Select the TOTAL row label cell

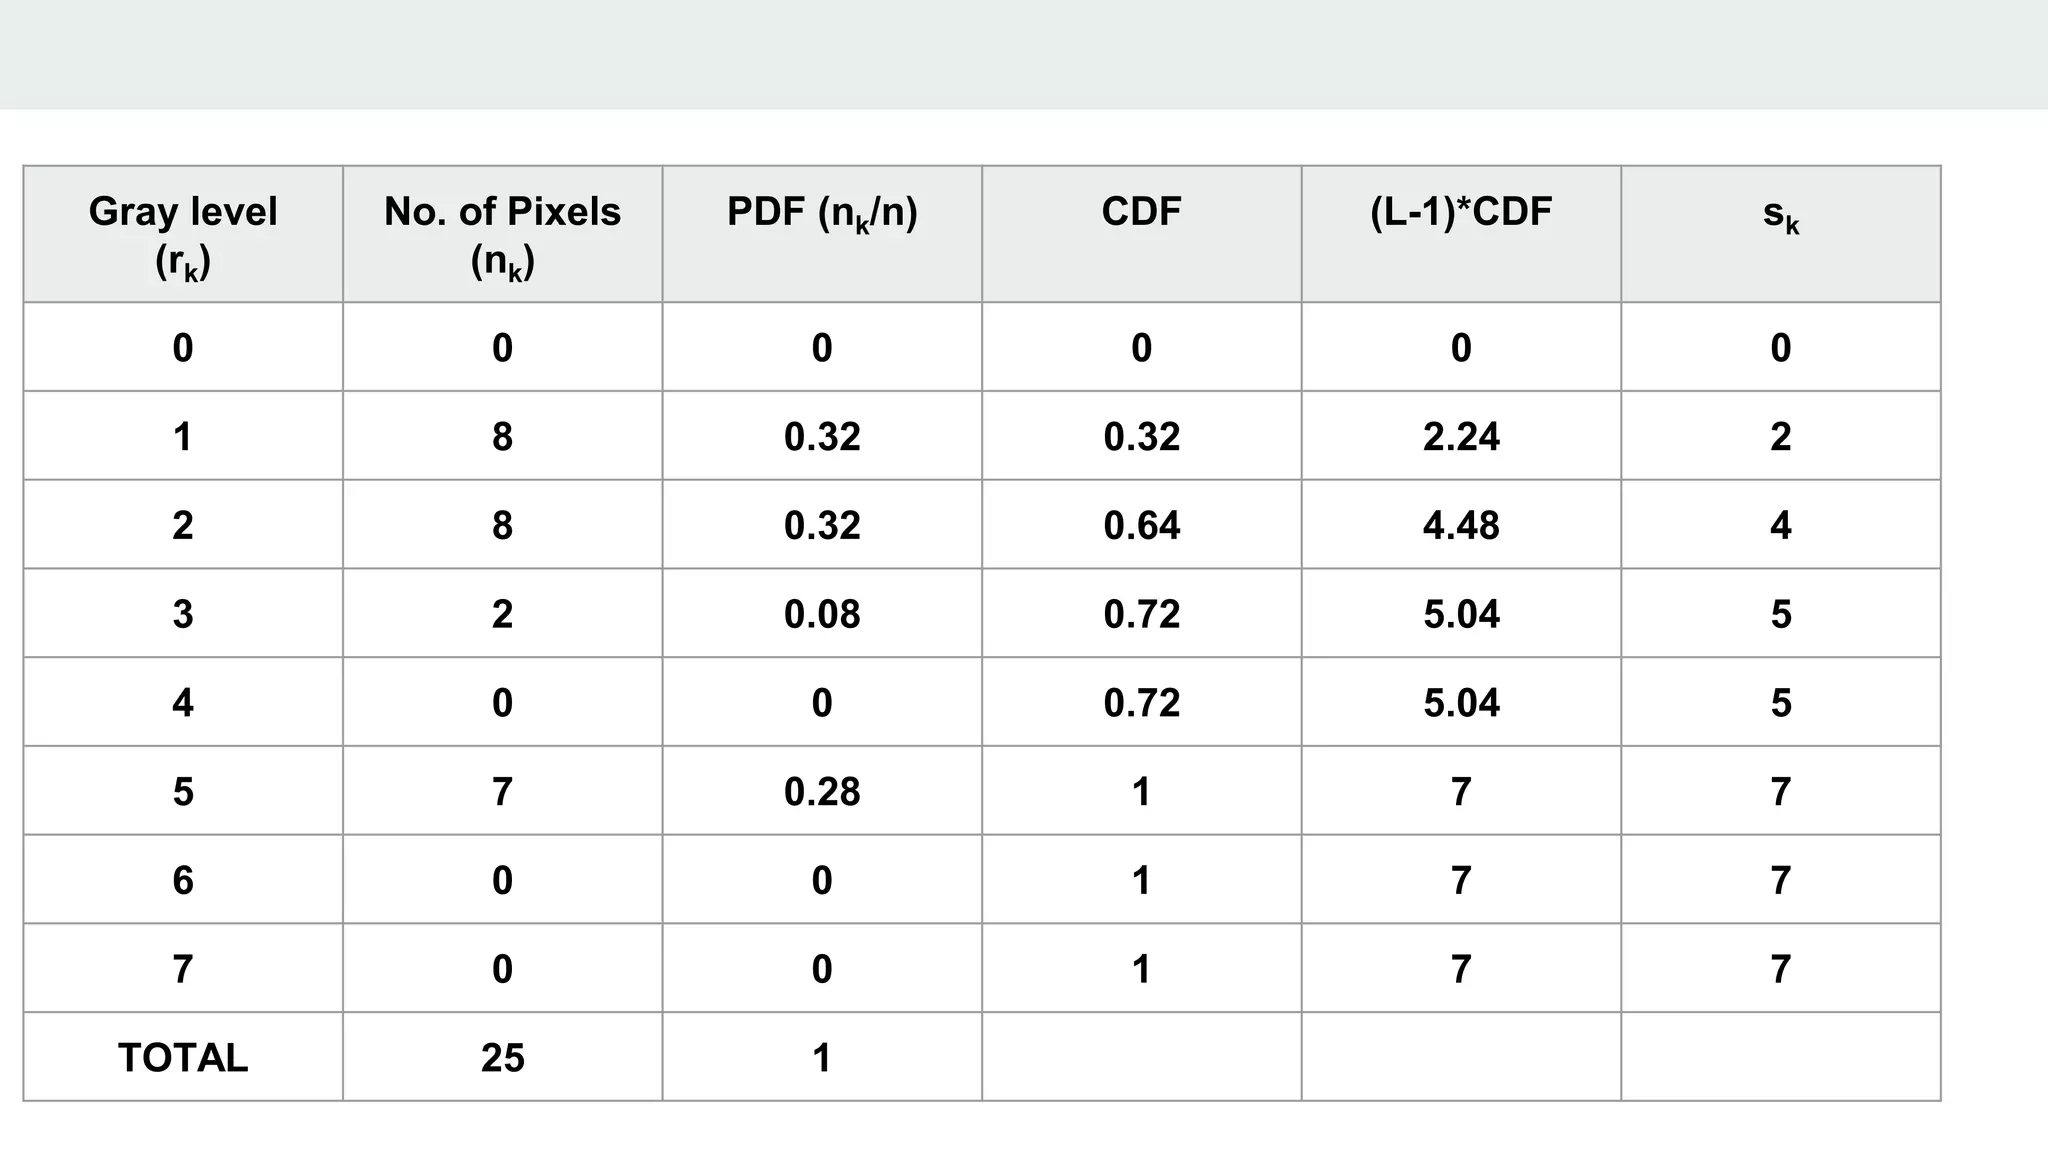coord(183,1057)
